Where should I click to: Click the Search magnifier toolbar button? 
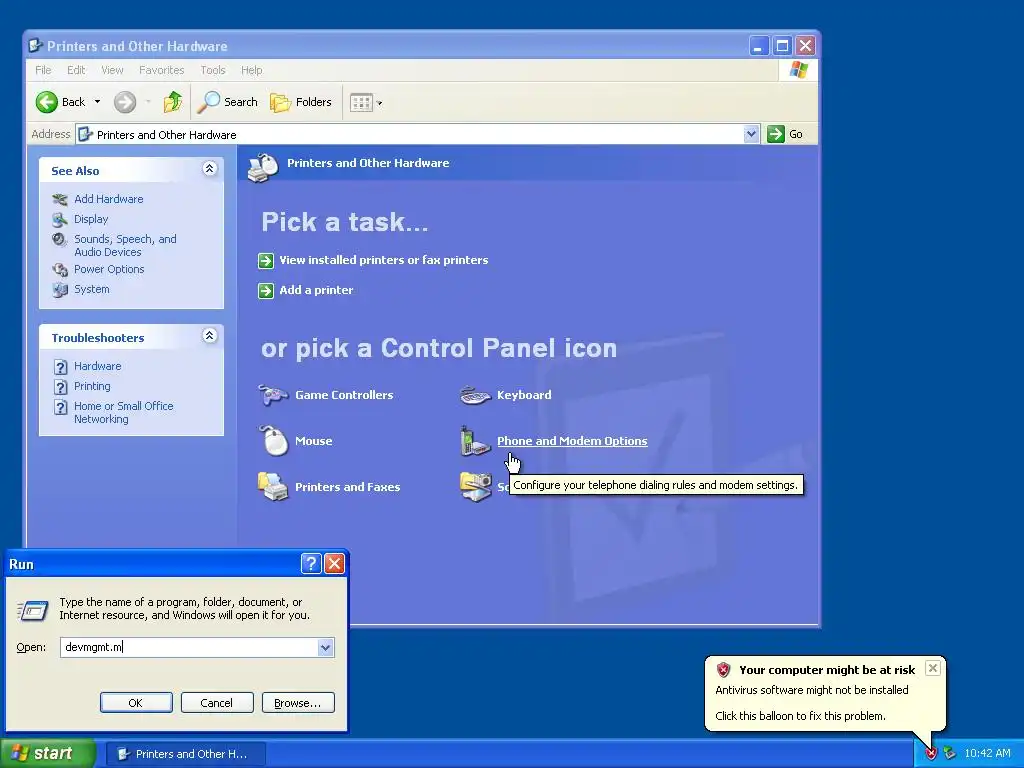[x=228, y=102]
